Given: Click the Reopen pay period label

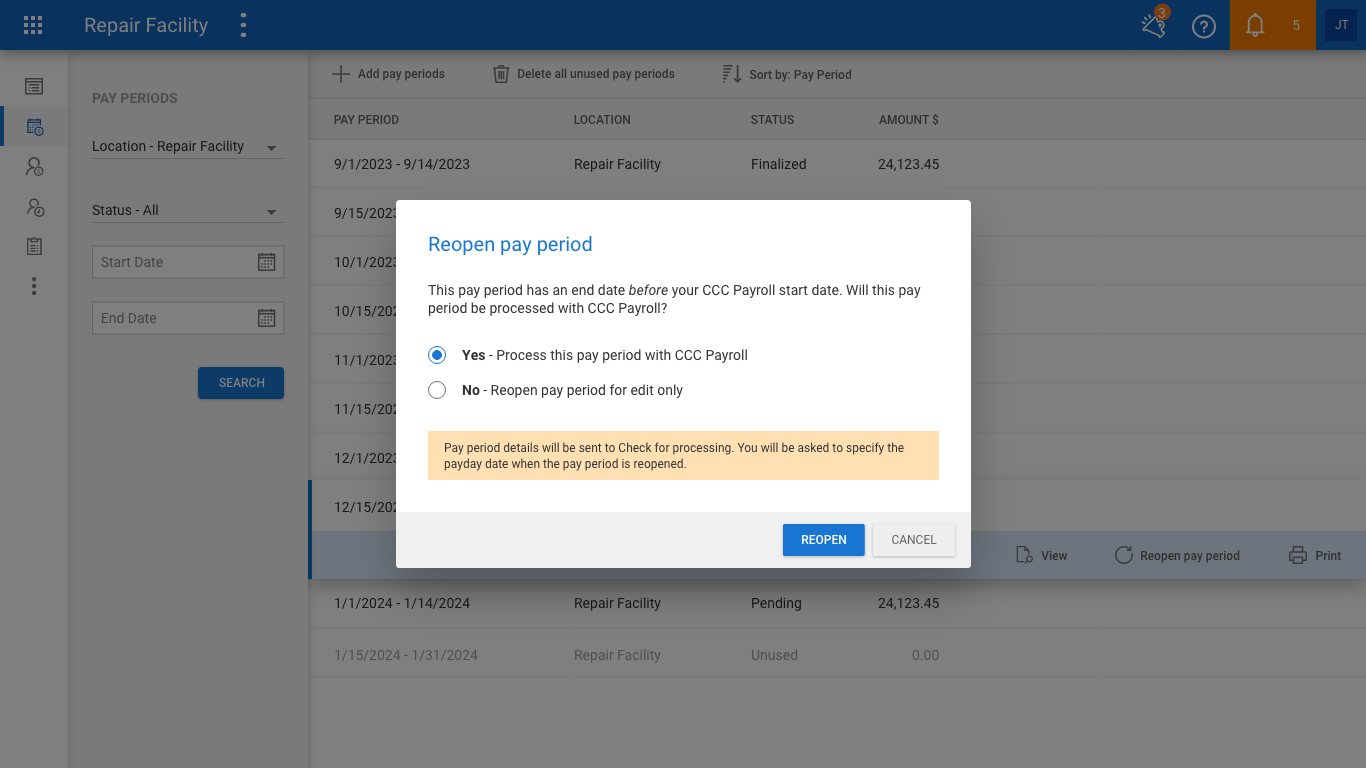Looking at the screenshot, I should (1190, 556).
